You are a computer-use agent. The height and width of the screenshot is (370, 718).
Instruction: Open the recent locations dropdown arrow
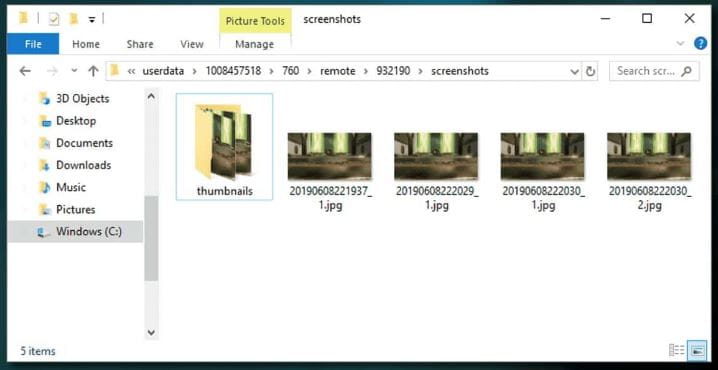[x=74, y=71]
